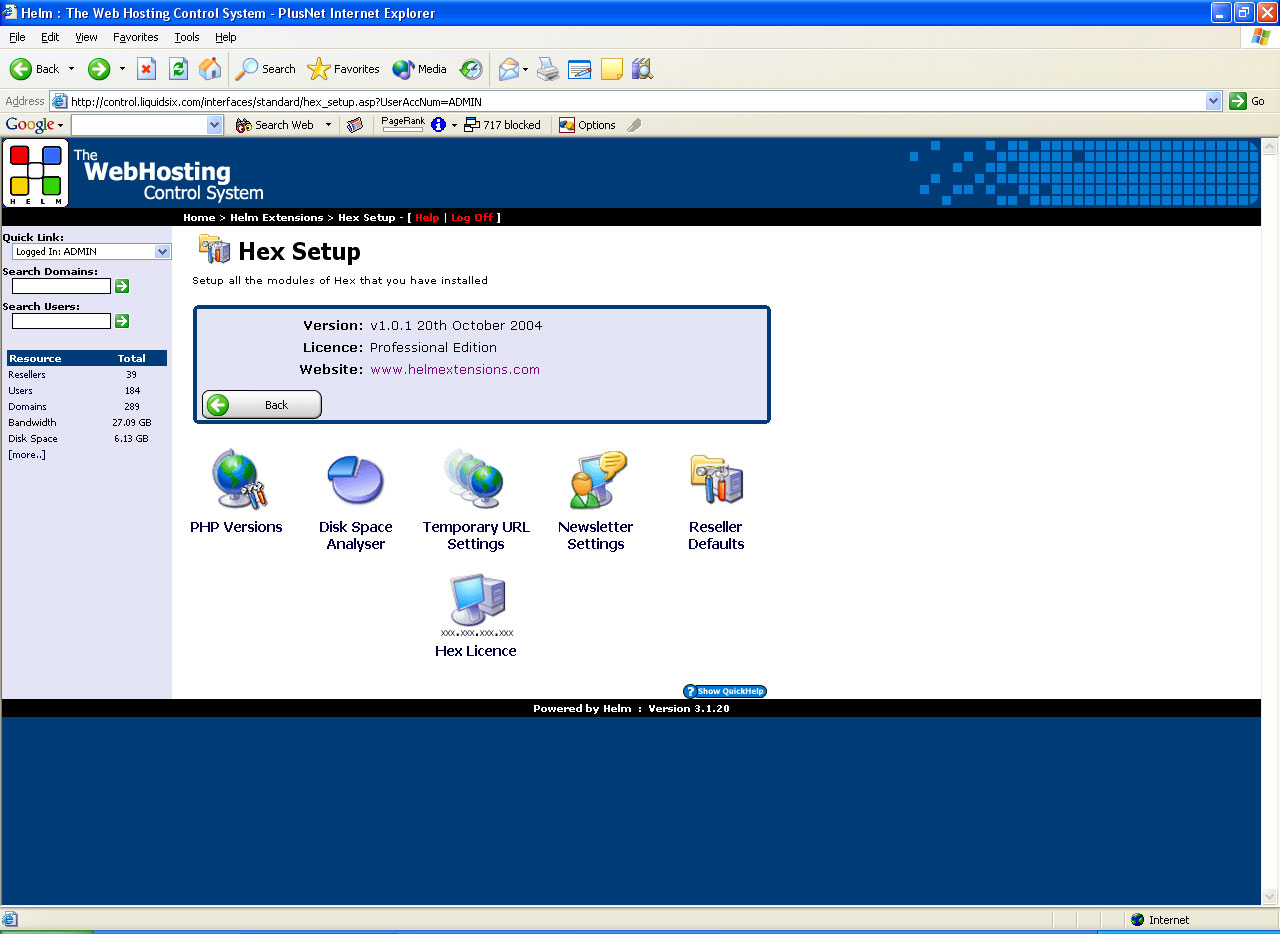Click the Internet zone status bar indicator
The width and height of the screenshot is (1280, 934).
(x=1160, y=920)
